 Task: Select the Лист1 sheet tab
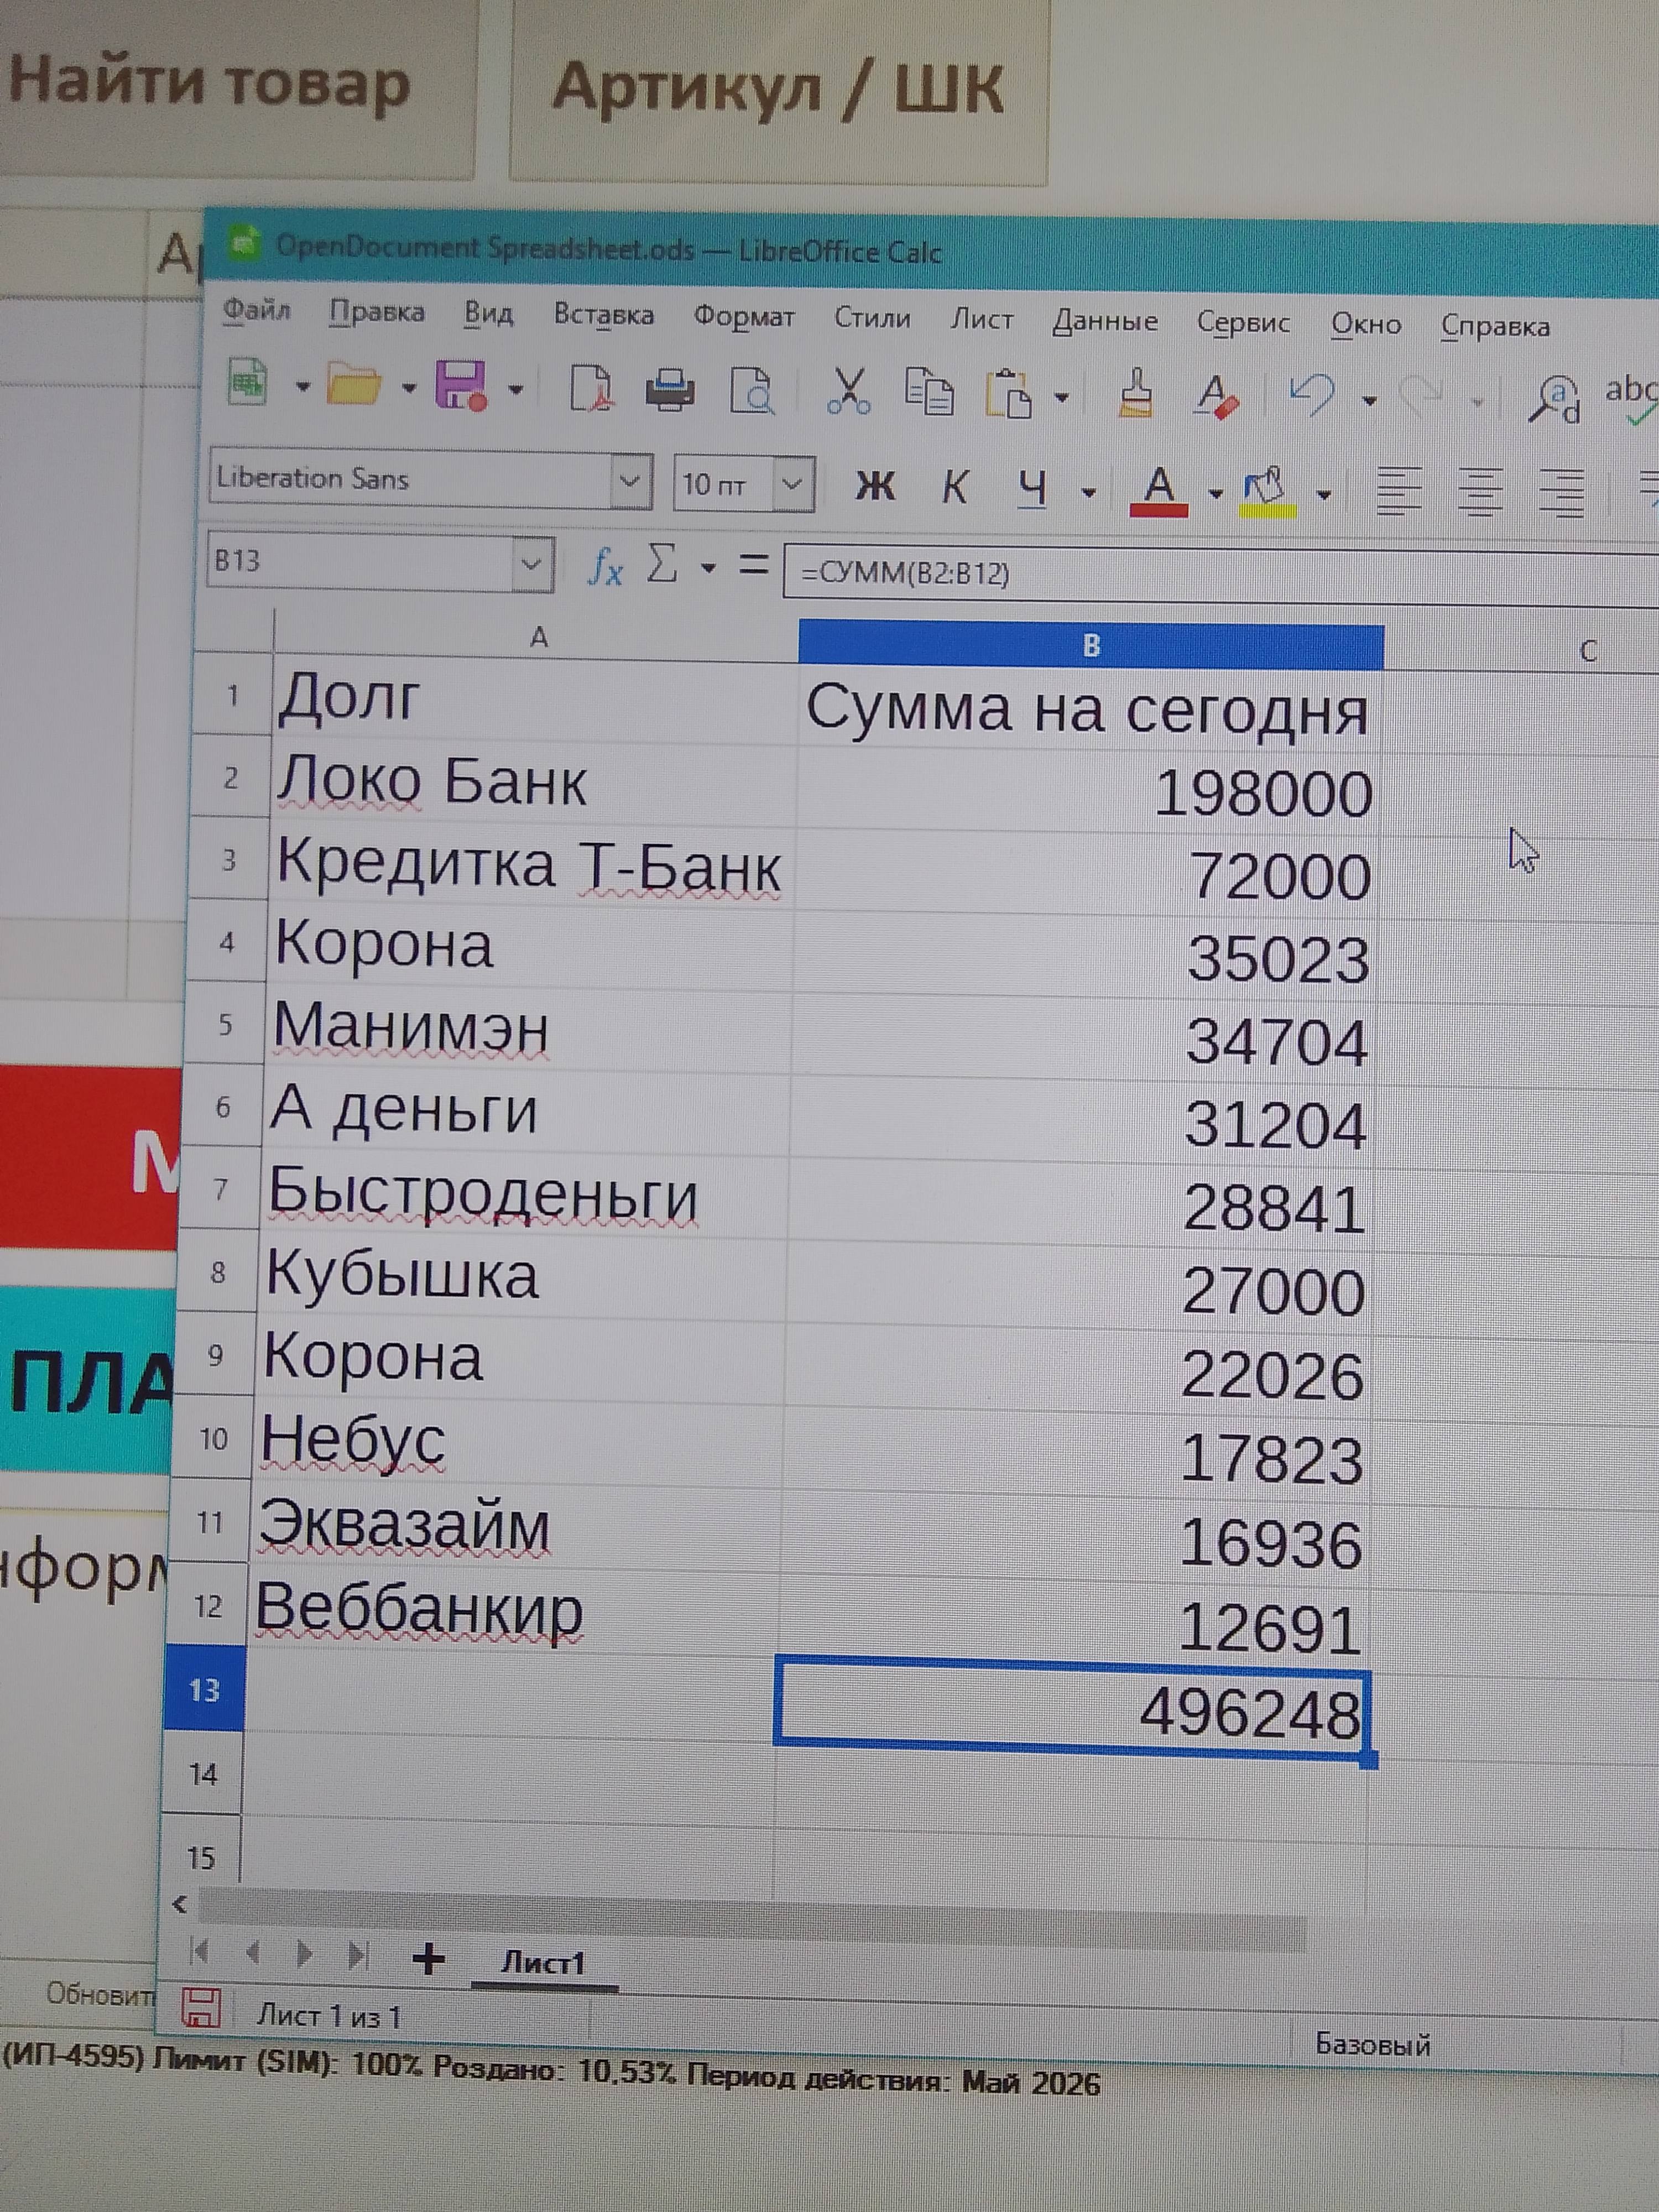542,1963
